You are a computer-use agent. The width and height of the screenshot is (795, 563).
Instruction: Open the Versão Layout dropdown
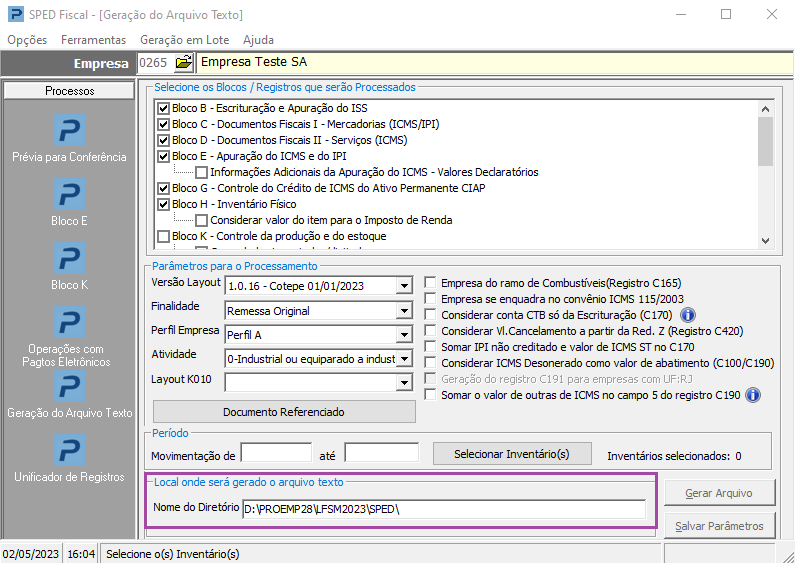[x=404, y=286]
